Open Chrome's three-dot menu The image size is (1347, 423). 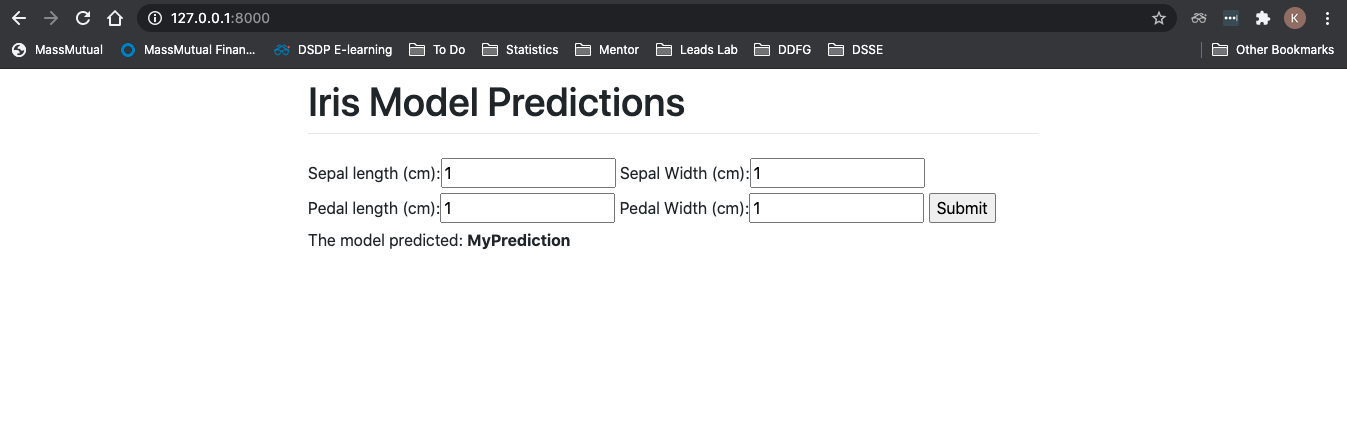click(x=1328, y=18)
